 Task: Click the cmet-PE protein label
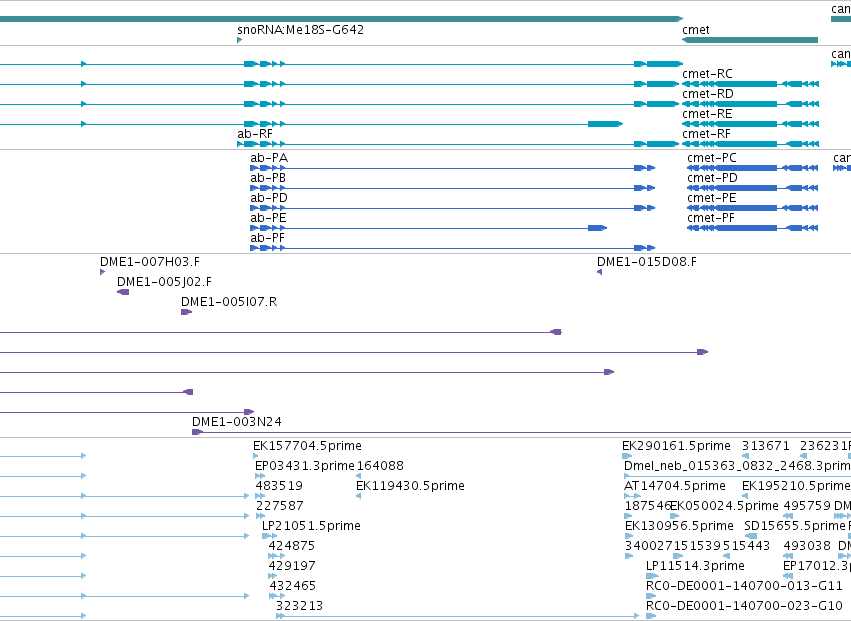click(x=712, y=198)
